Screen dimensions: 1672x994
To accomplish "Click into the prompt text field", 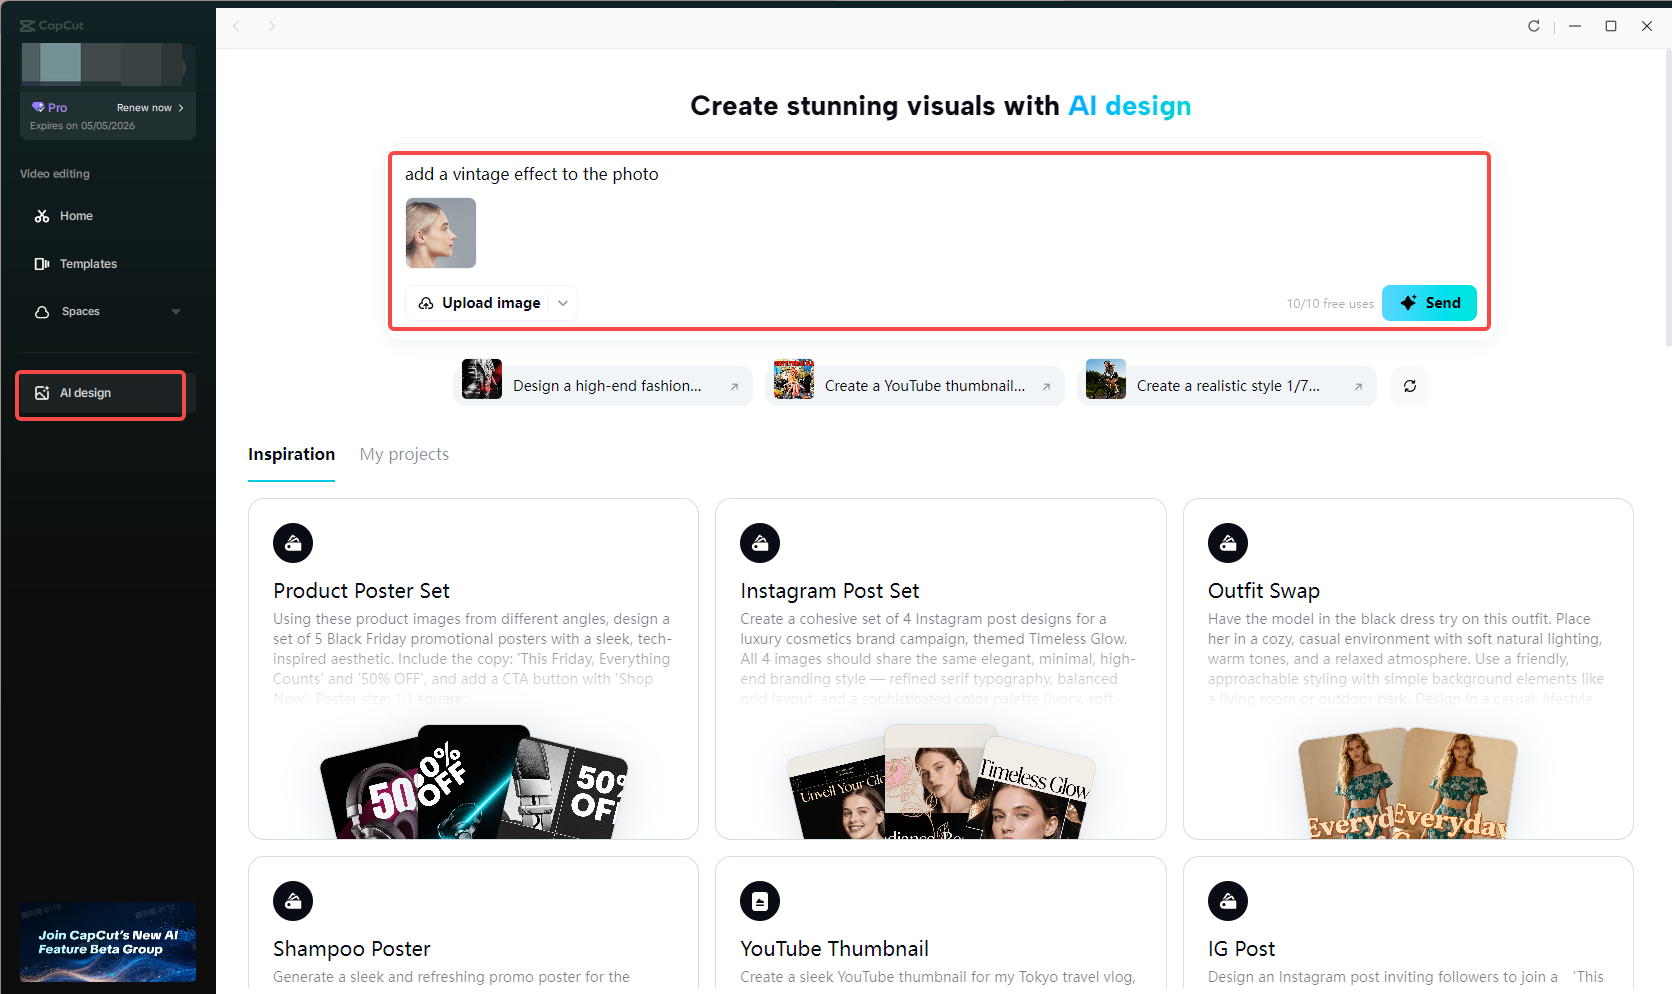I will click(938, 174).
